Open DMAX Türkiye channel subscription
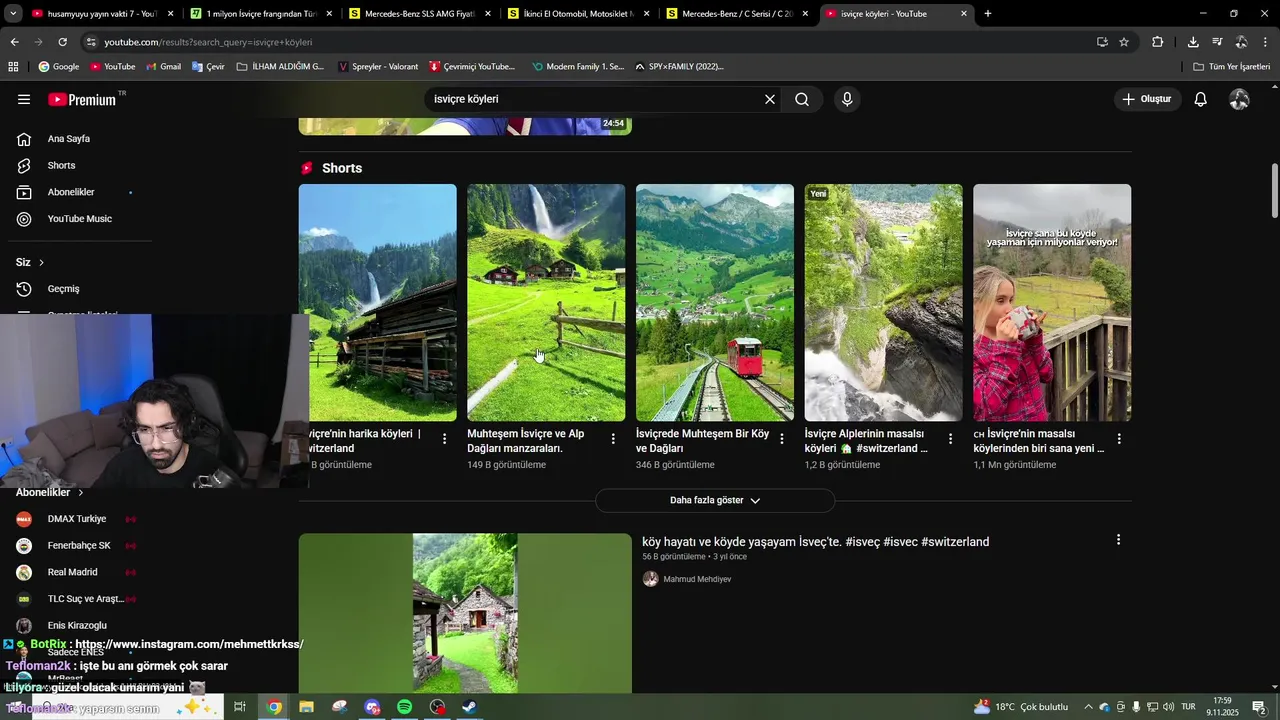Screen dimensions: 1280x720 tap(76, 519)
